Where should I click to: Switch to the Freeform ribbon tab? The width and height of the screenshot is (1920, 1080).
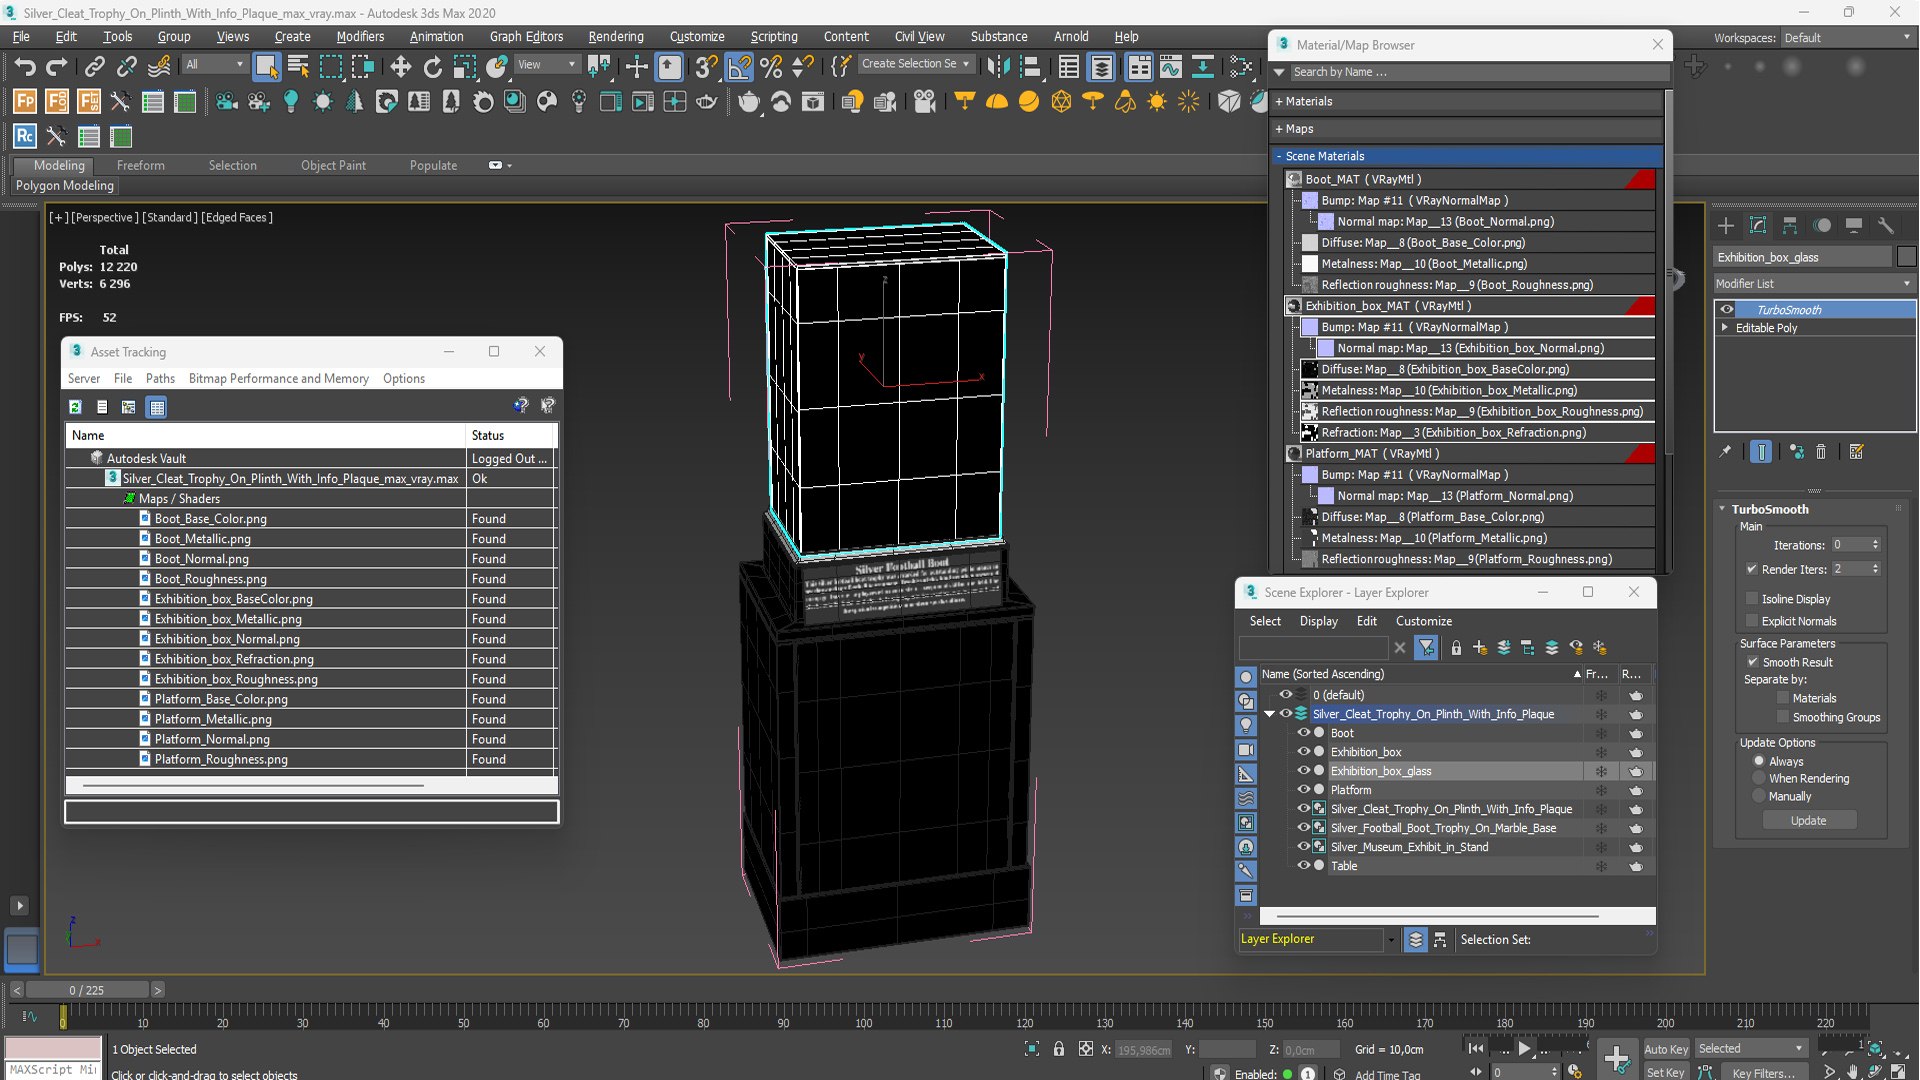point(140,166)
